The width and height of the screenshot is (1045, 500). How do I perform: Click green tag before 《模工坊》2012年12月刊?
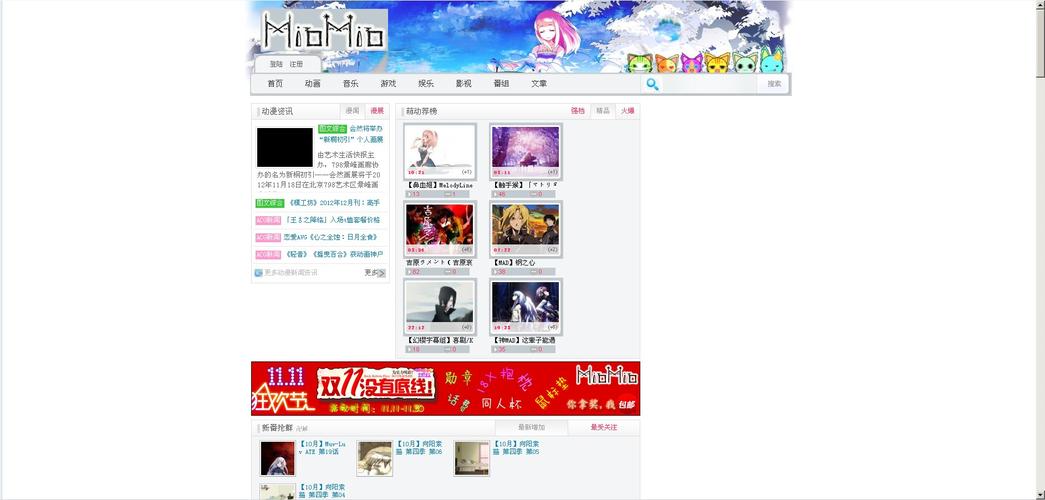269,203
